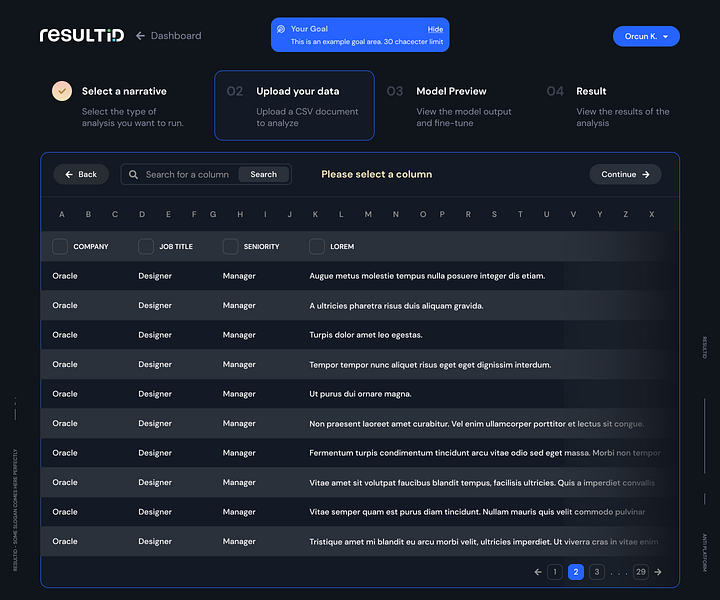
Task: Click the arrow icon in the Continue button
Action: 646,174
